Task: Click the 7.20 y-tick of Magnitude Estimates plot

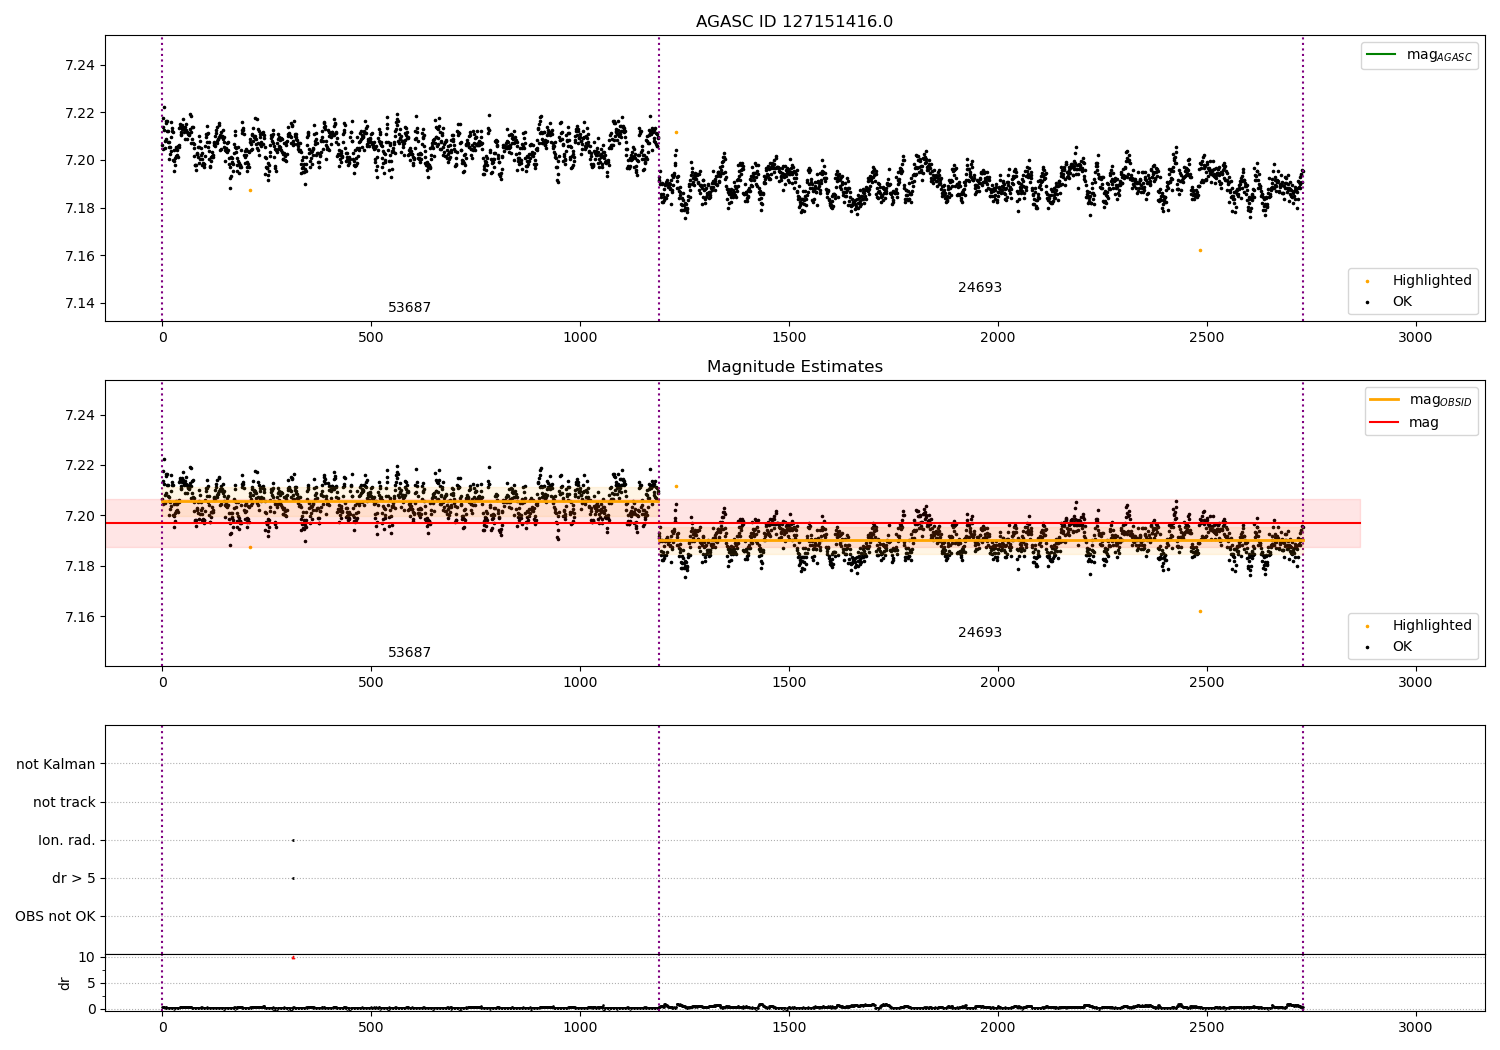Action: point(80,516)
